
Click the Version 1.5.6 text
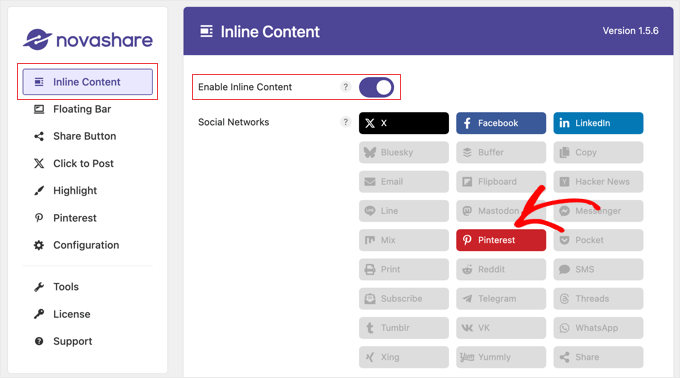point(630,31)
